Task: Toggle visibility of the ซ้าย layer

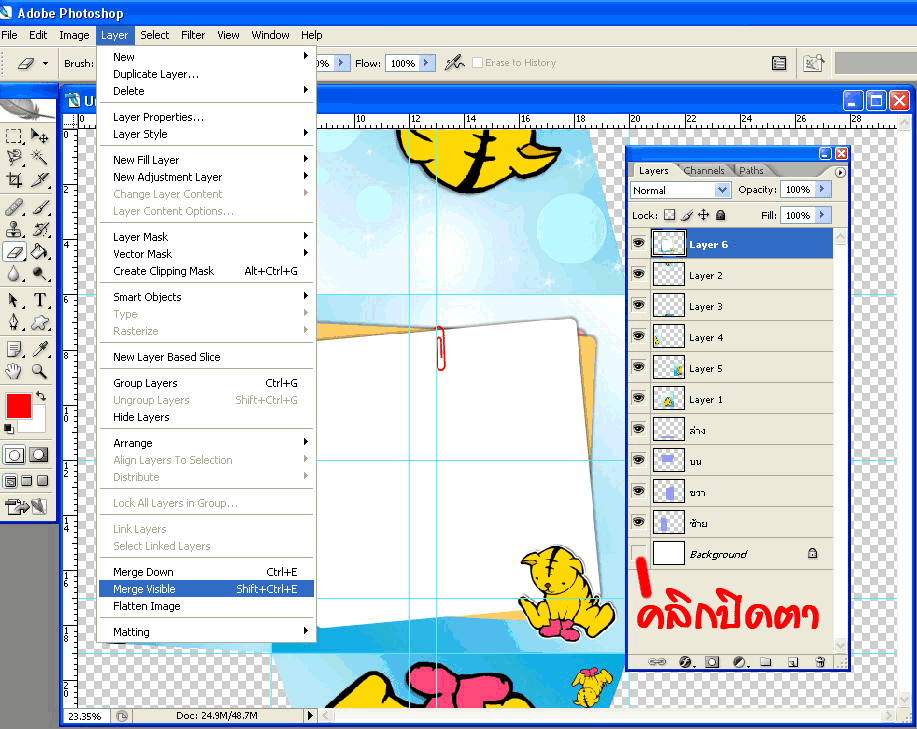Action: click(639, 522)
